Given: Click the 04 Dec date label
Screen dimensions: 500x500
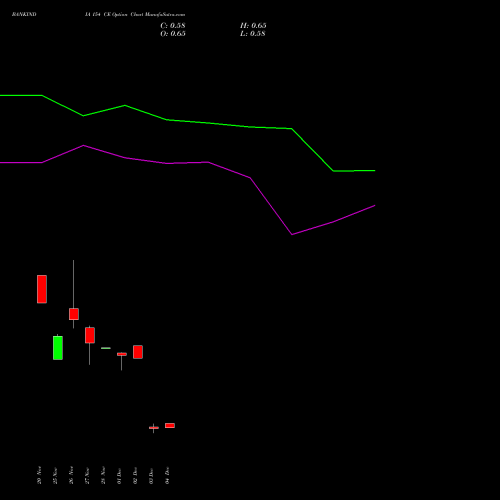Looking at the screenshot, I should click(x=167, y=475).
